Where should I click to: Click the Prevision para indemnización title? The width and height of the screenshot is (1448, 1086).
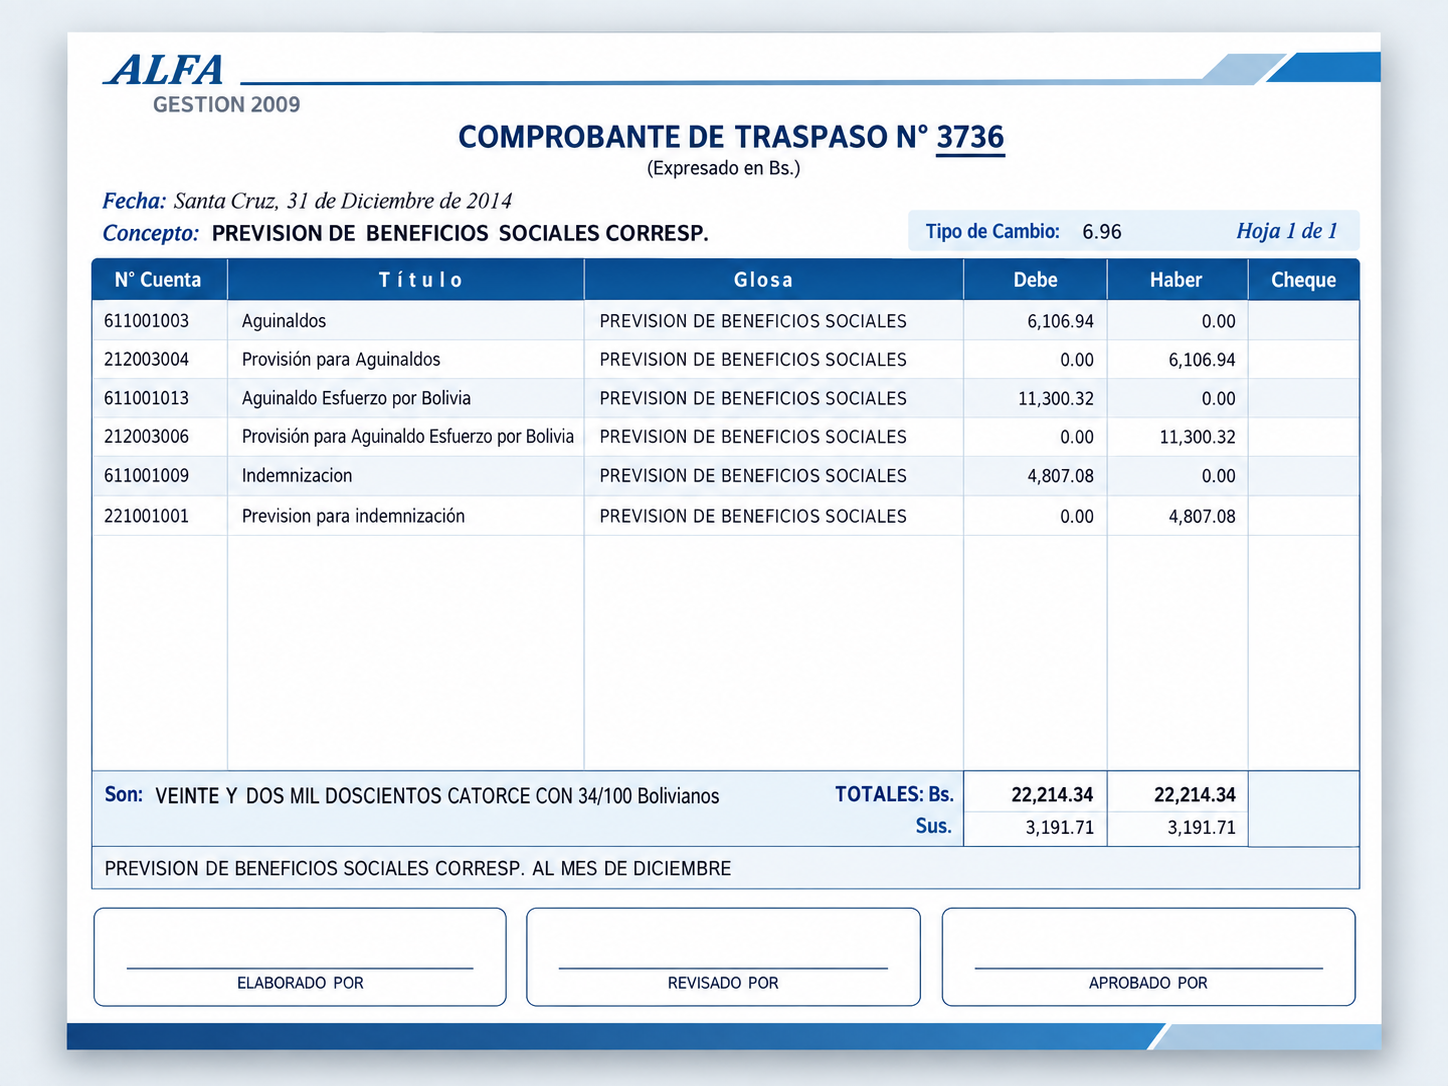click(x=353, y=516)
